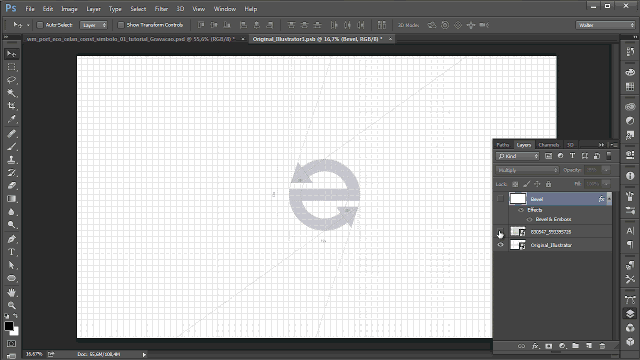This screenshot has height=360, width=640.
Task: Select the Zoom tool
Action: (x=11, y=305)
